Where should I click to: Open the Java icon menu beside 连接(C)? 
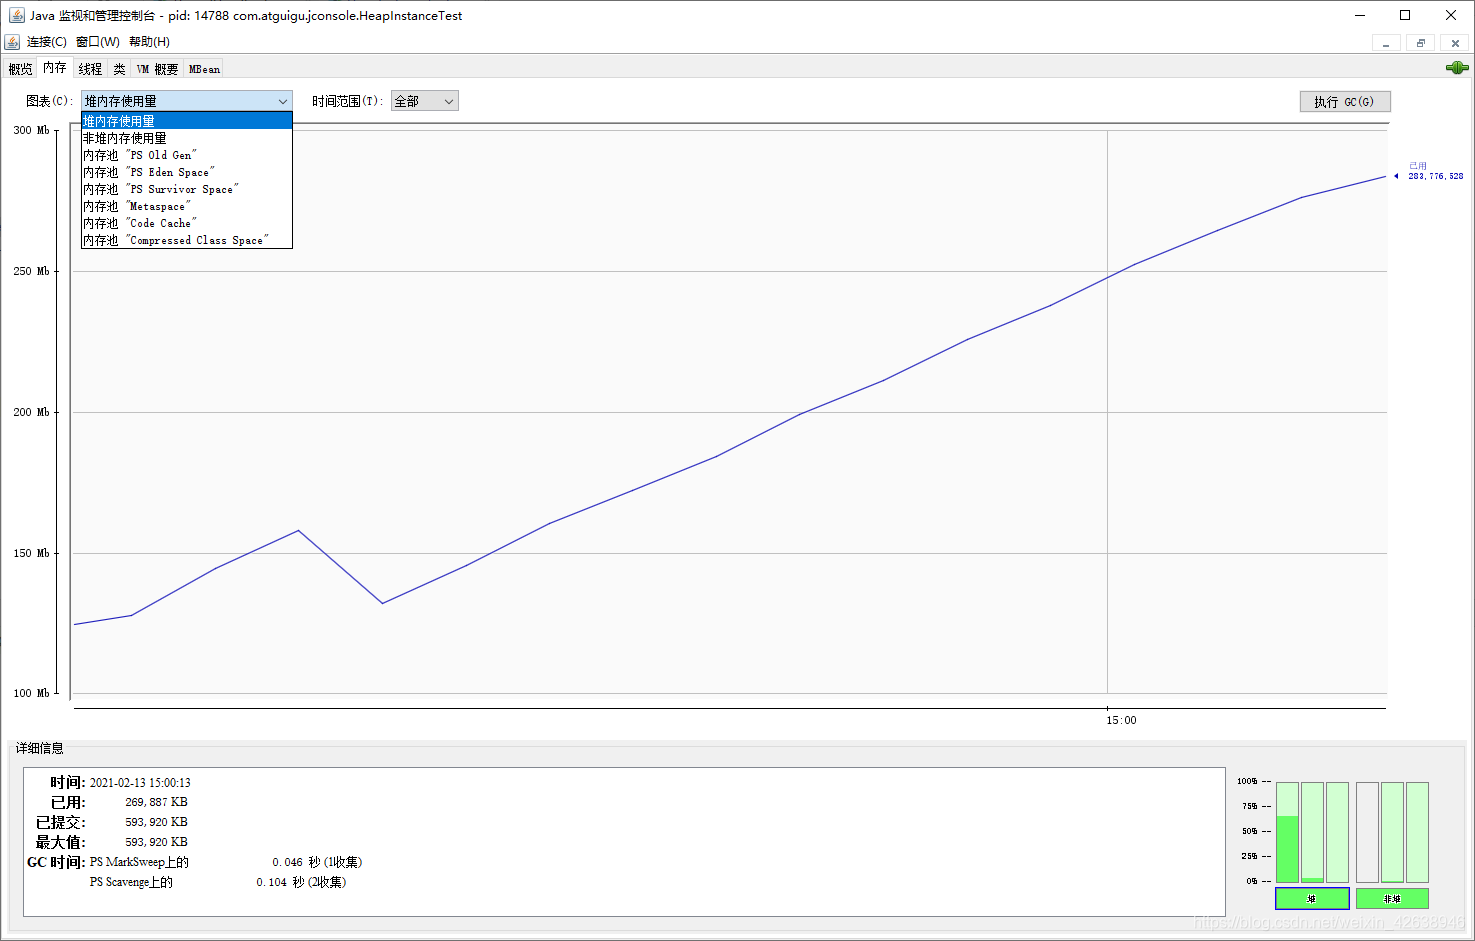(12, 42)
